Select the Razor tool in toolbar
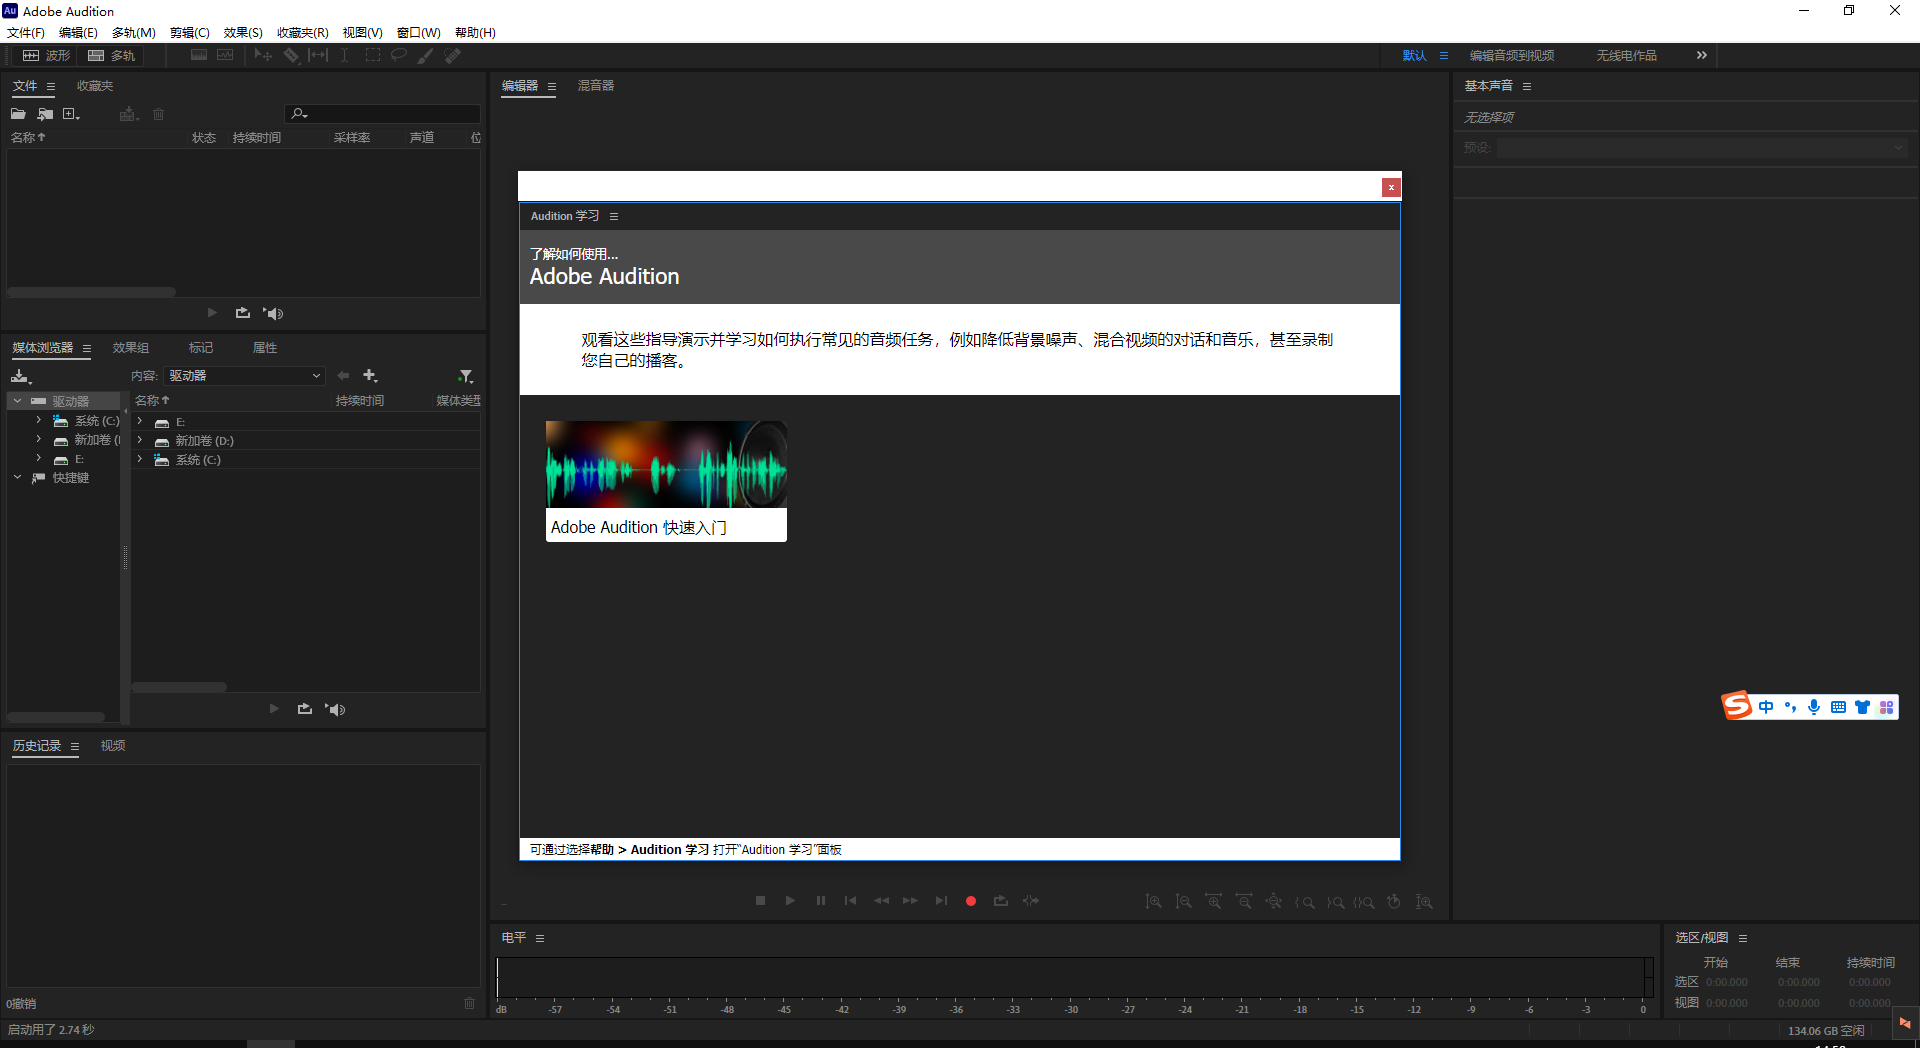The image size is (1920, 1048). (x=291, y=56)
